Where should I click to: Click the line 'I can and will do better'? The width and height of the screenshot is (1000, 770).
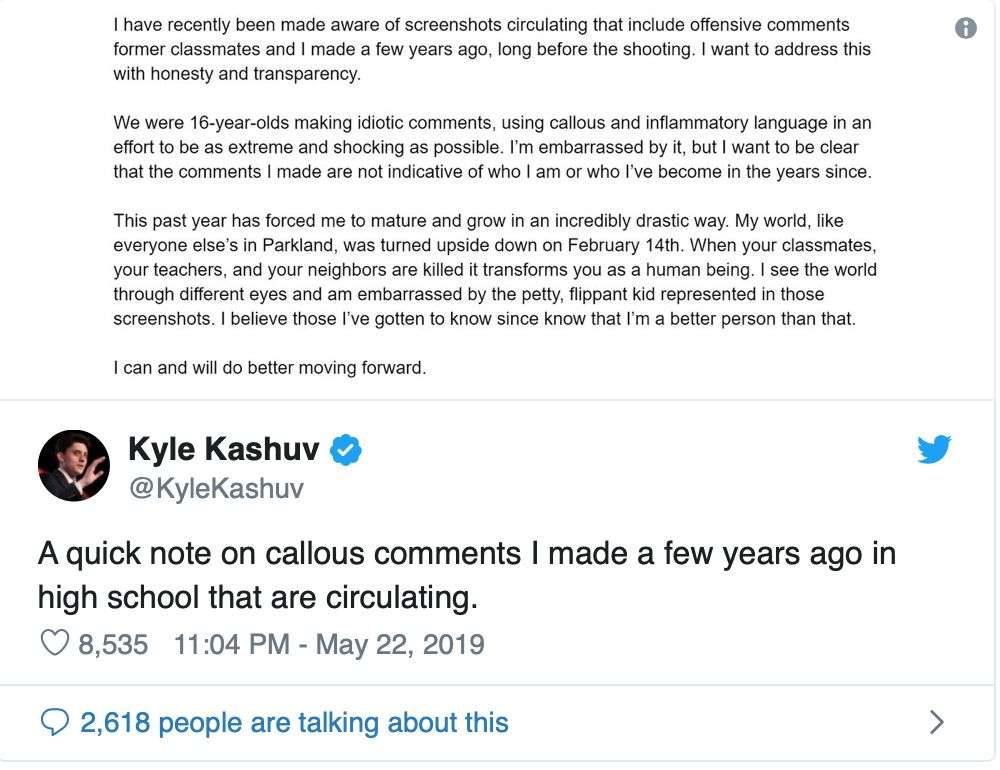269,368
